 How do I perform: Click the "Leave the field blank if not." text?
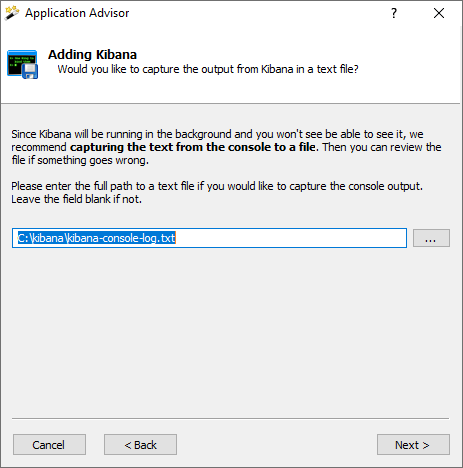[77, 199]
